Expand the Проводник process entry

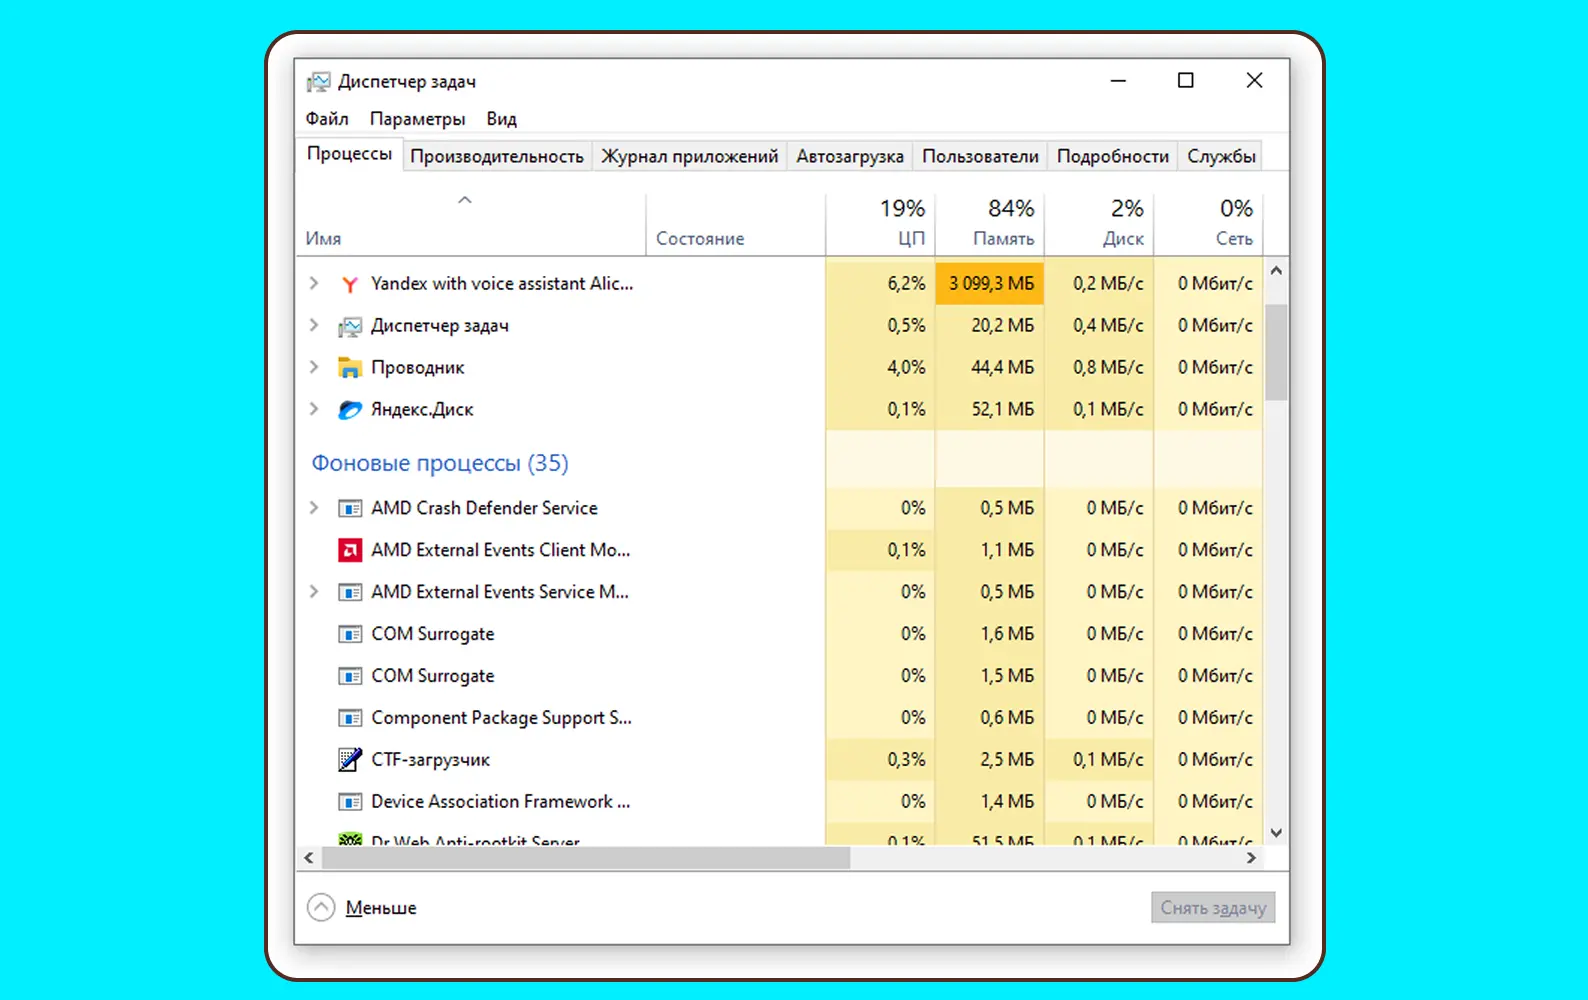(x=314, y=368)
